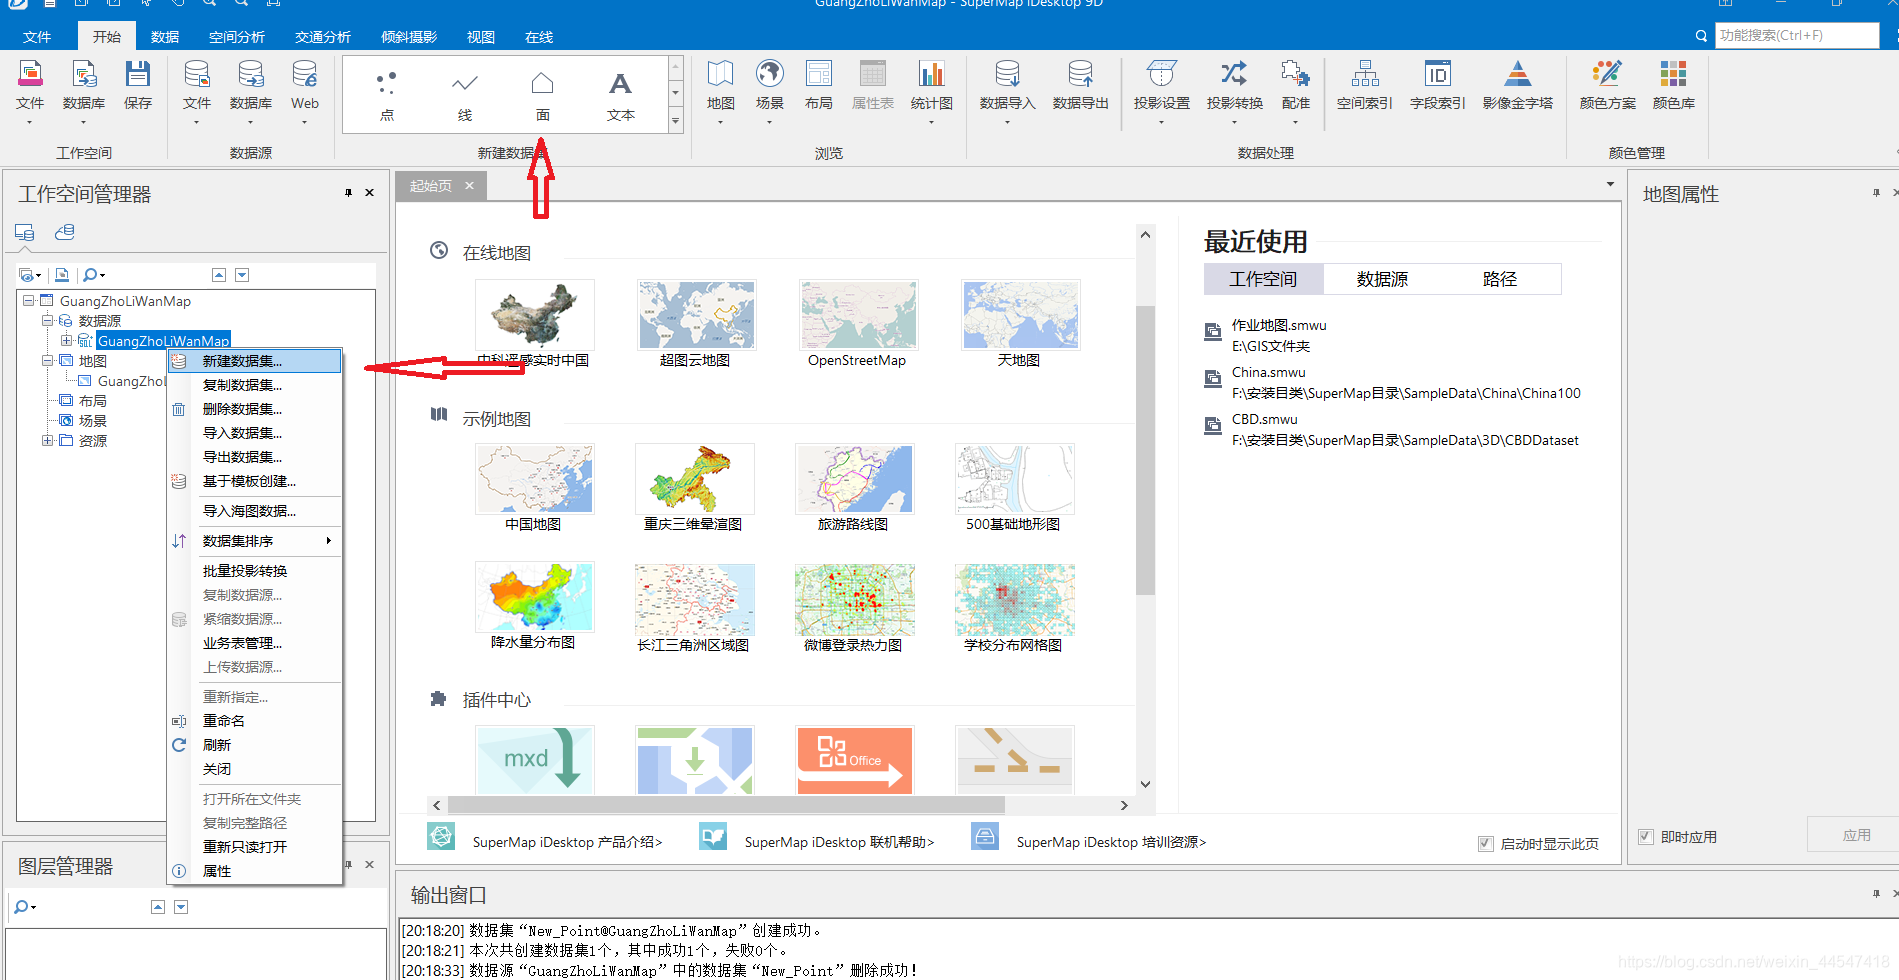The image size is (1899, 980).
Task: Toggle 启动时显示此页 checkbox
Action: pos(1485,843)
